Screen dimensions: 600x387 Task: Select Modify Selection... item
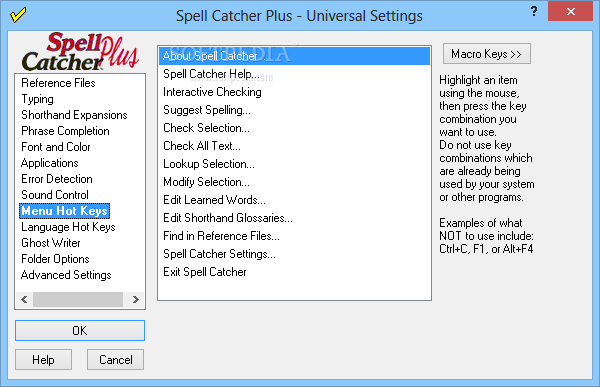click(294, 182)
